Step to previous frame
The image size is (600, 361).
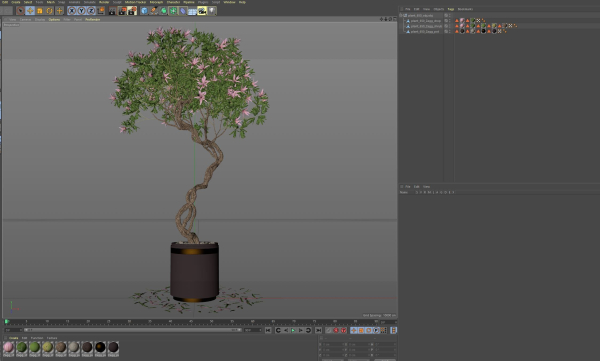pos(286,330)
